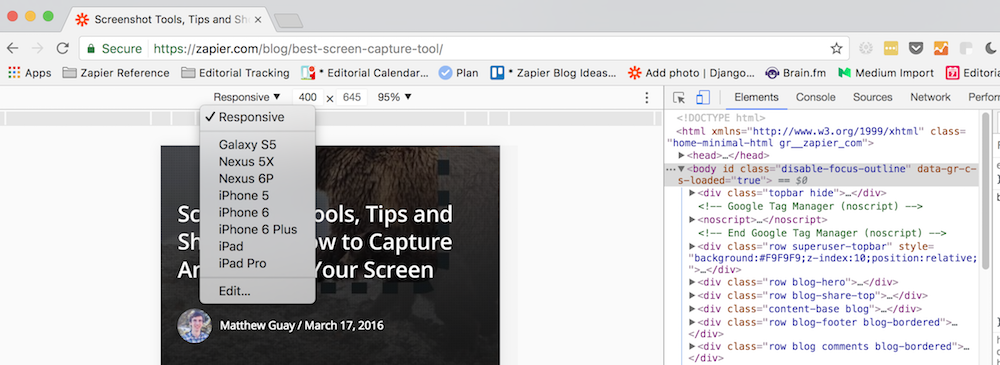Expand the content-base blog div
This screenshot has height=365, width=1000.
[x=693, y=309]
